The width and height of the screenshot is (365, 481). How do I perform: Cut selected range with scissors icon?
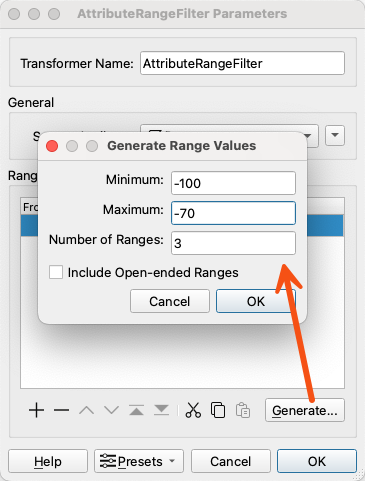(x=193, y=410)
